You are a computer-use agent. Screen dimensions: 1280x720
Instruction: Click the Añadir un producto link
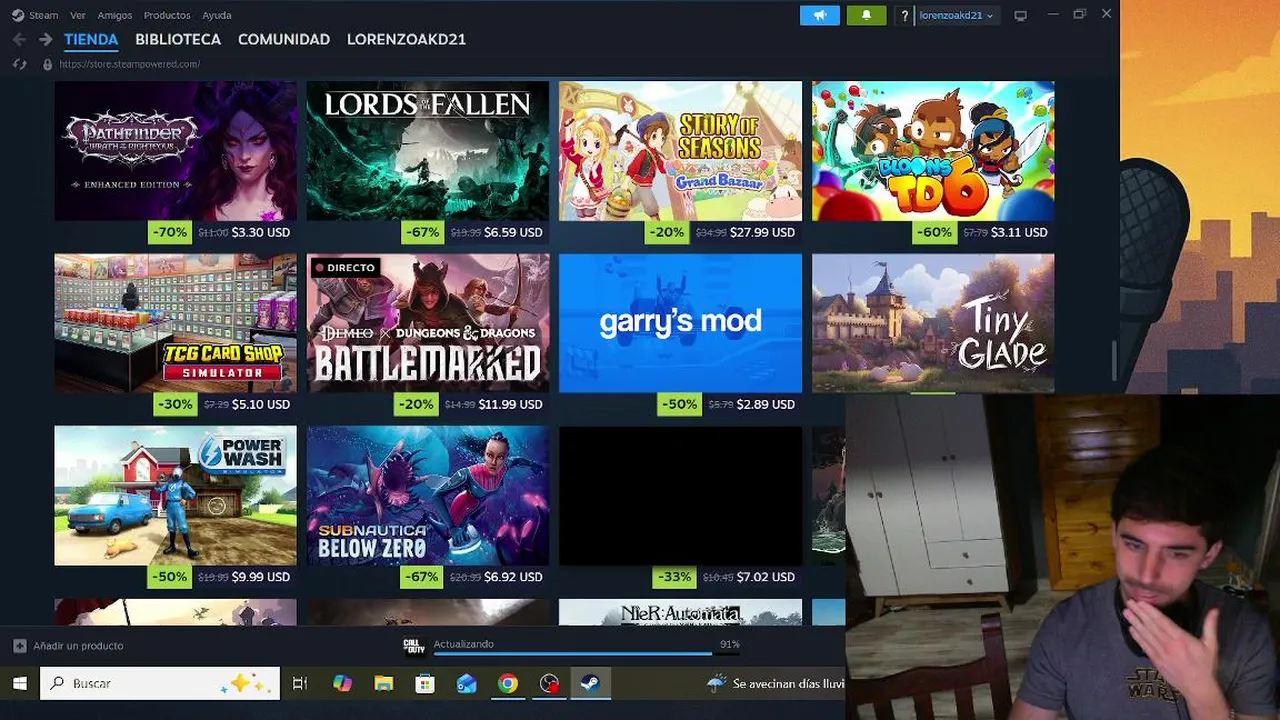pyautogui.click(x=78, y=646)
